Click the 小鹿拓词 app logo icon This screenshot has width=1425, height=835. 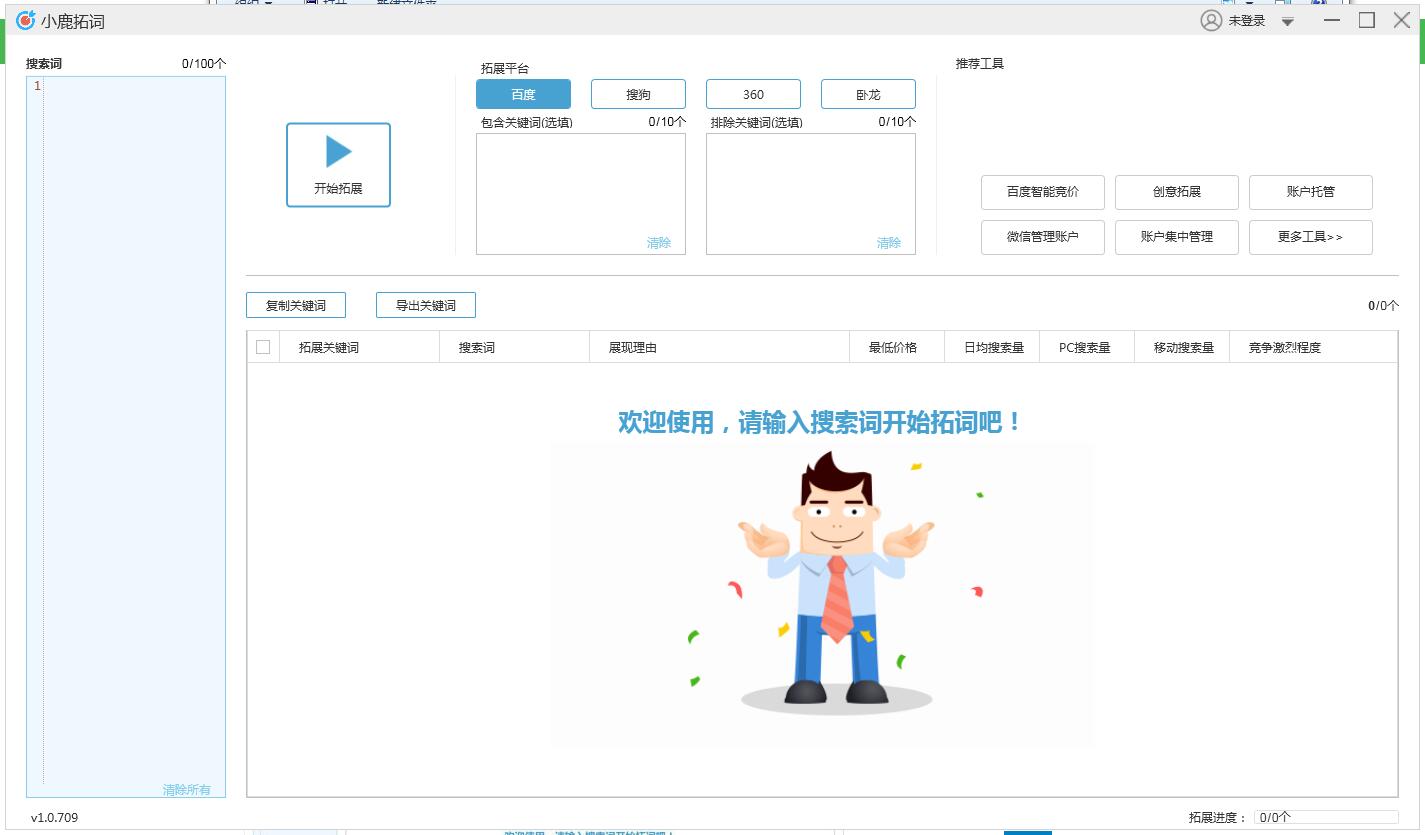25,20
